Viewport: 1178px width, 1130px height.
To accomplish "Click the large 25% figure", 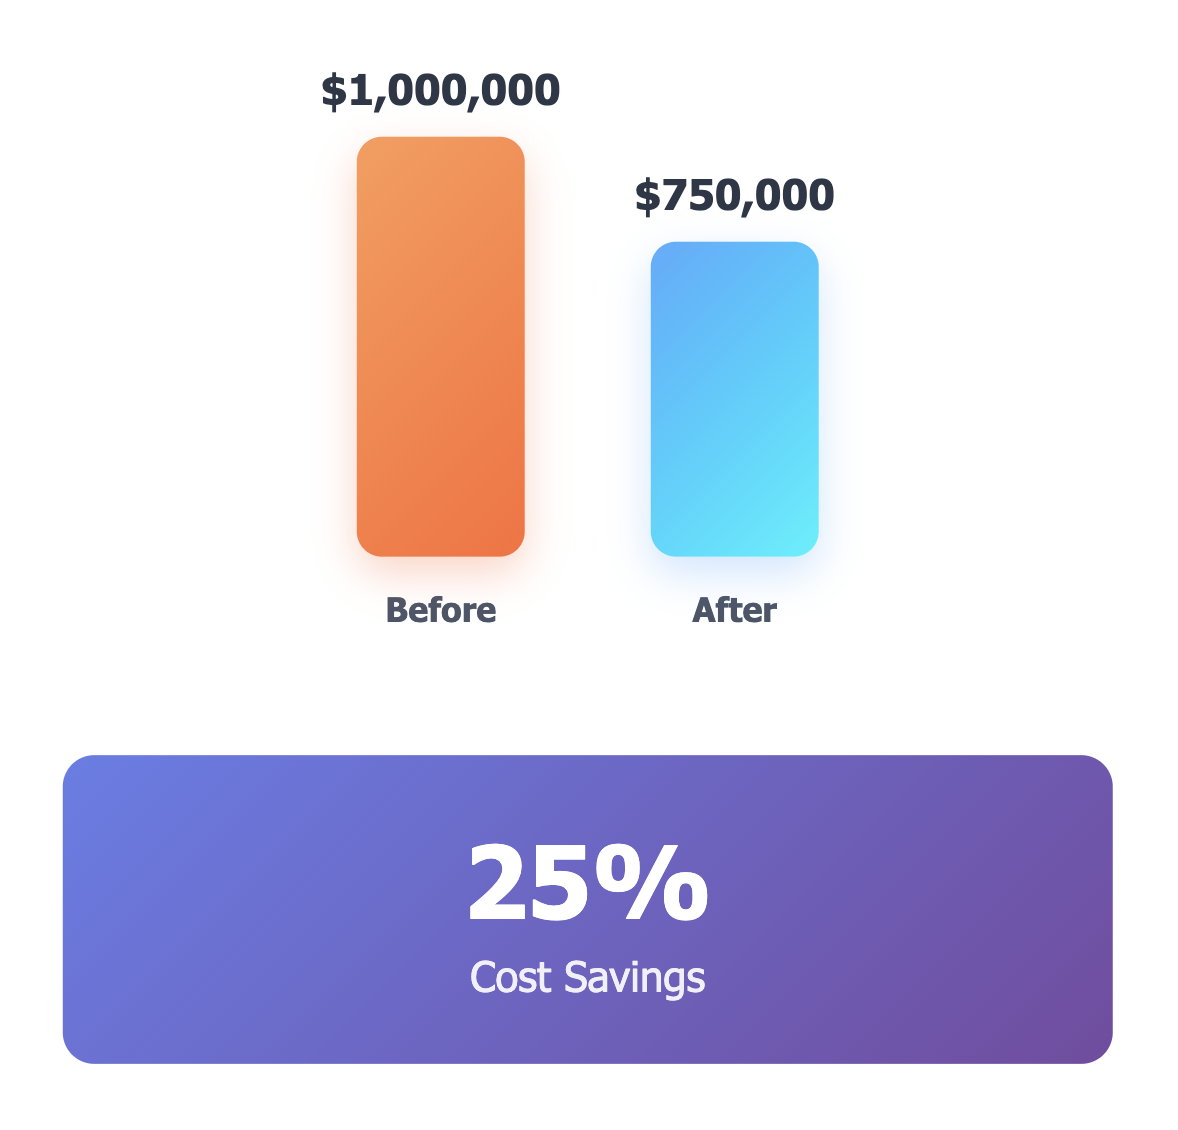I will click(x=587, y=884).
